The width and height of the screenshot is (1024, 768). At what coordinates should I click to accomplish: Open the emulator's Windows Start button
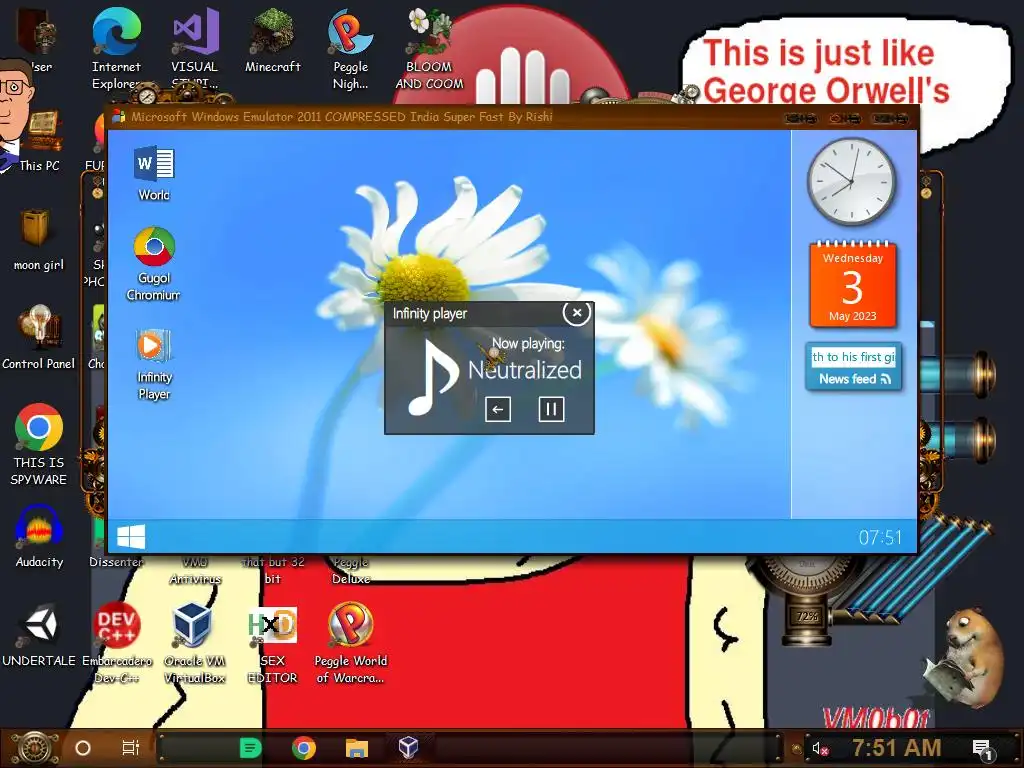[x=131, y=537]
